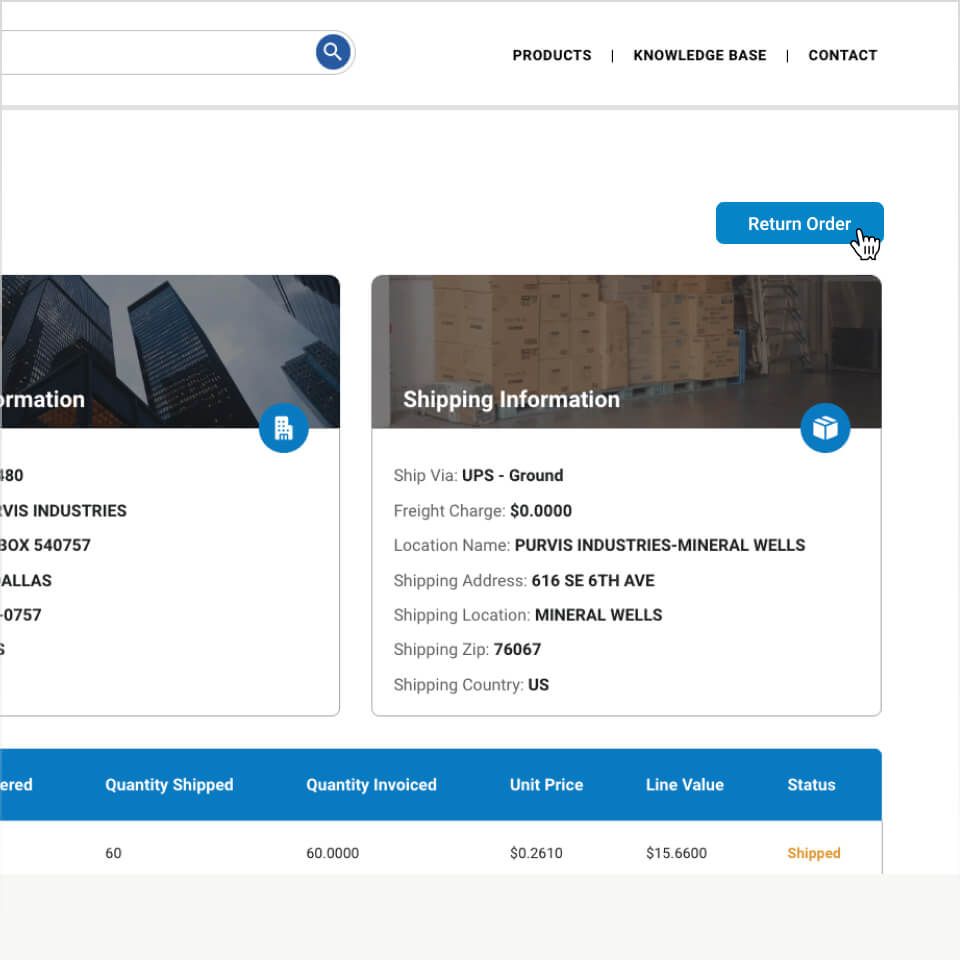Click the building icon on the customer card
This screenshot has width=960, height=960.
283,427
